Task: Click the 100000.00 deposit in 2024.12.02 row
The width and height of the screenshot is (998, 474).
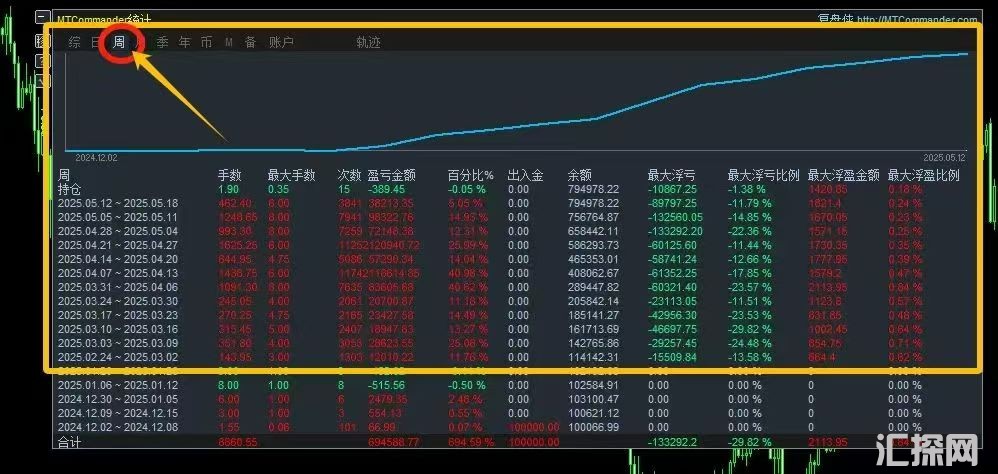Action: 533,428
